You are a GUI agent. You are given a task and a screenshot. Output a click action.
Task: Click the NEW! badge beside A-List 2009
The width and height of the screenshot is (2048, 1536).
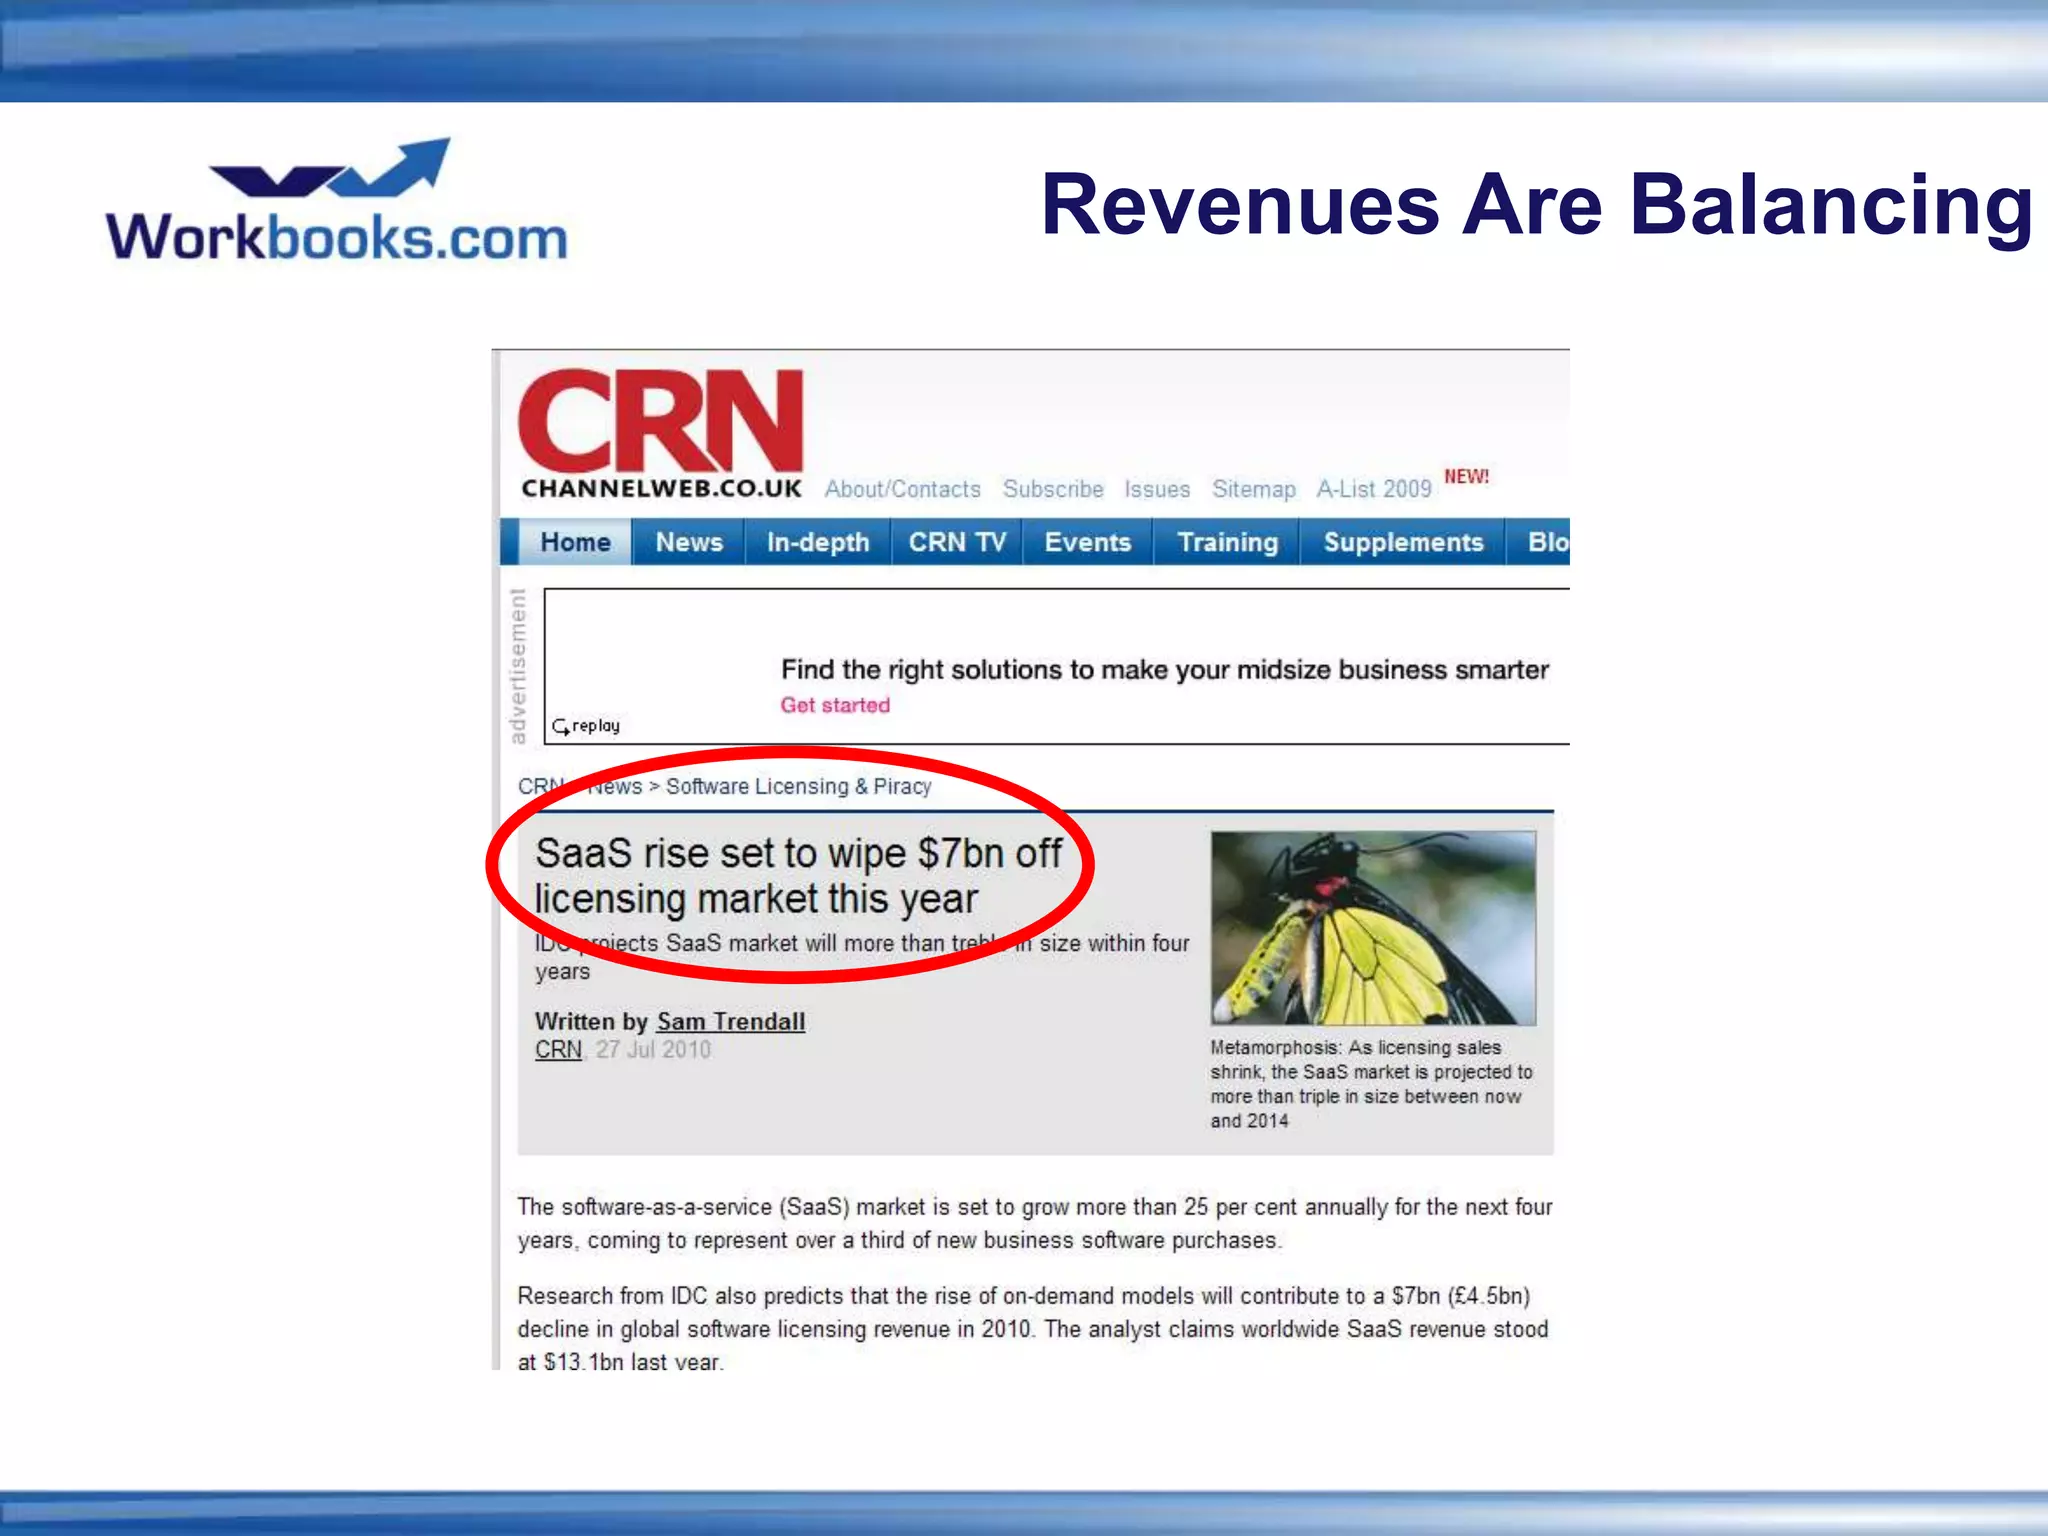(x=1466, y=477)
